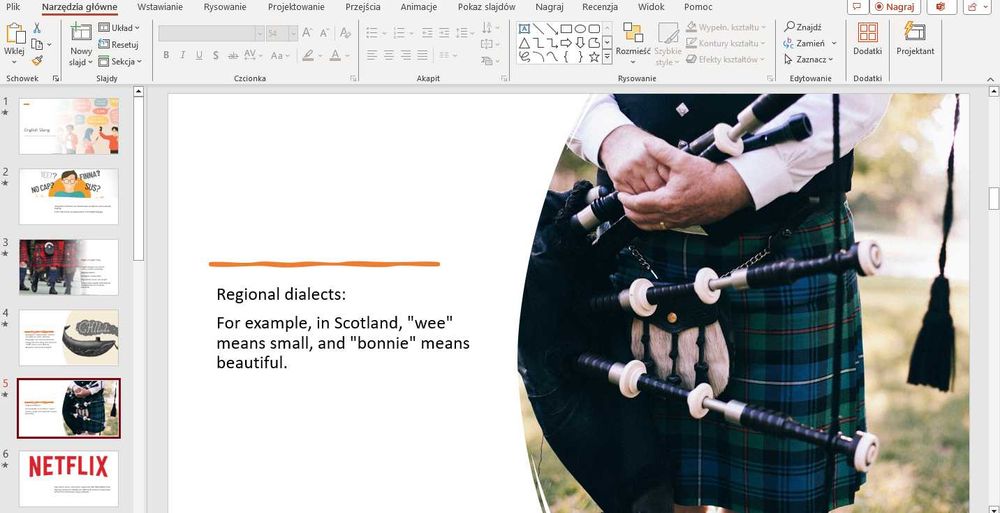Toggle Align Right paragraph
The height and width of the screenshot is (513, 1000).
406,56
